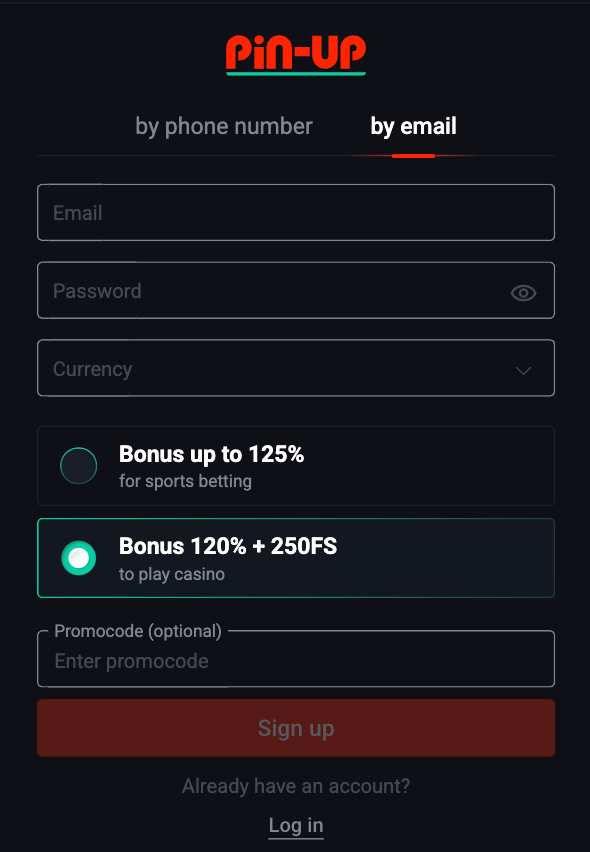Expand the Currency chevron arrow
Image resolution: width=590 pixels, height=852 pixels.
[x=523, y=371]
